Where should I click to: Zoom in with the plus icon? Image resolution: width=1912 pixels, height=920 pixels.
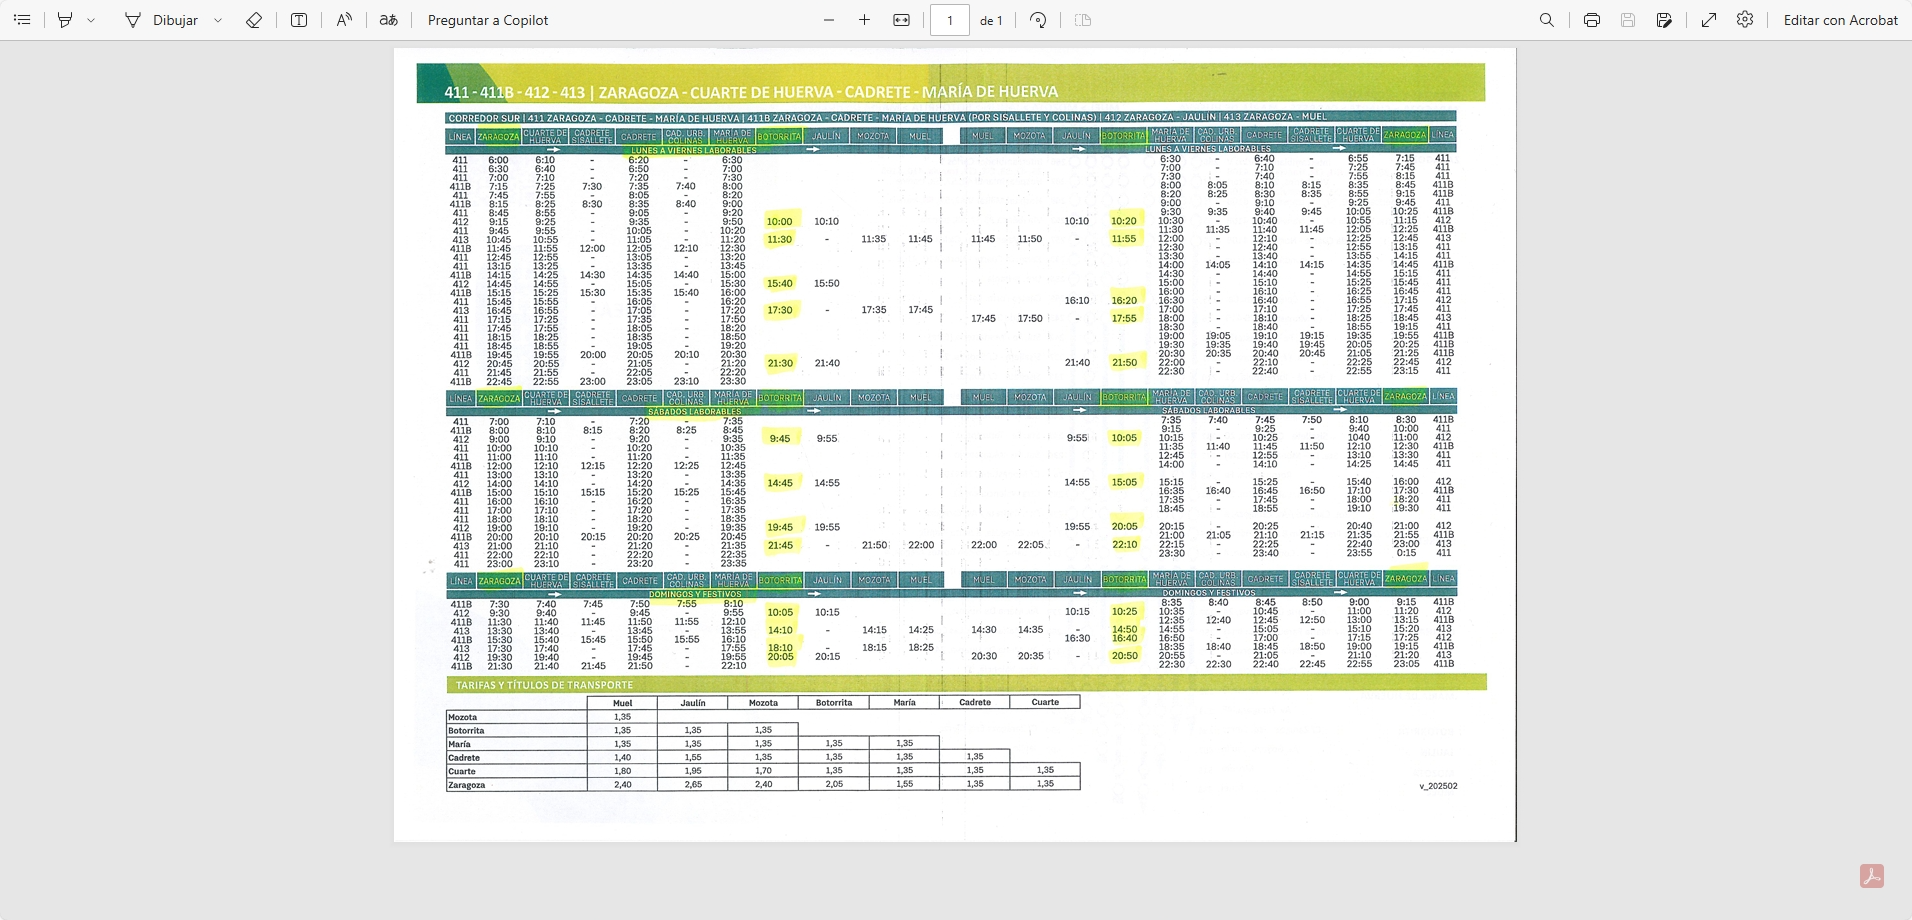[x=865, y=20]
